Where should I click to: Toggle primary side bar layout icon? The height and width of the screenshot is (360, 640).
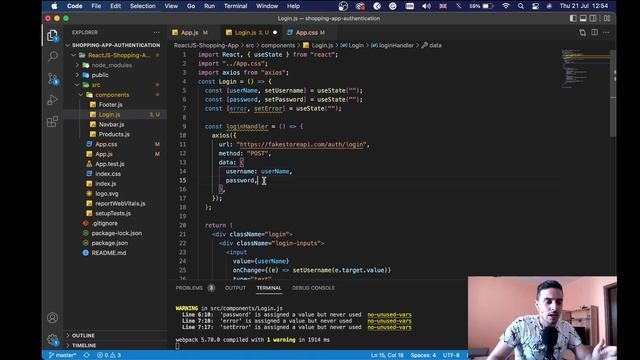tap(573, 18)
